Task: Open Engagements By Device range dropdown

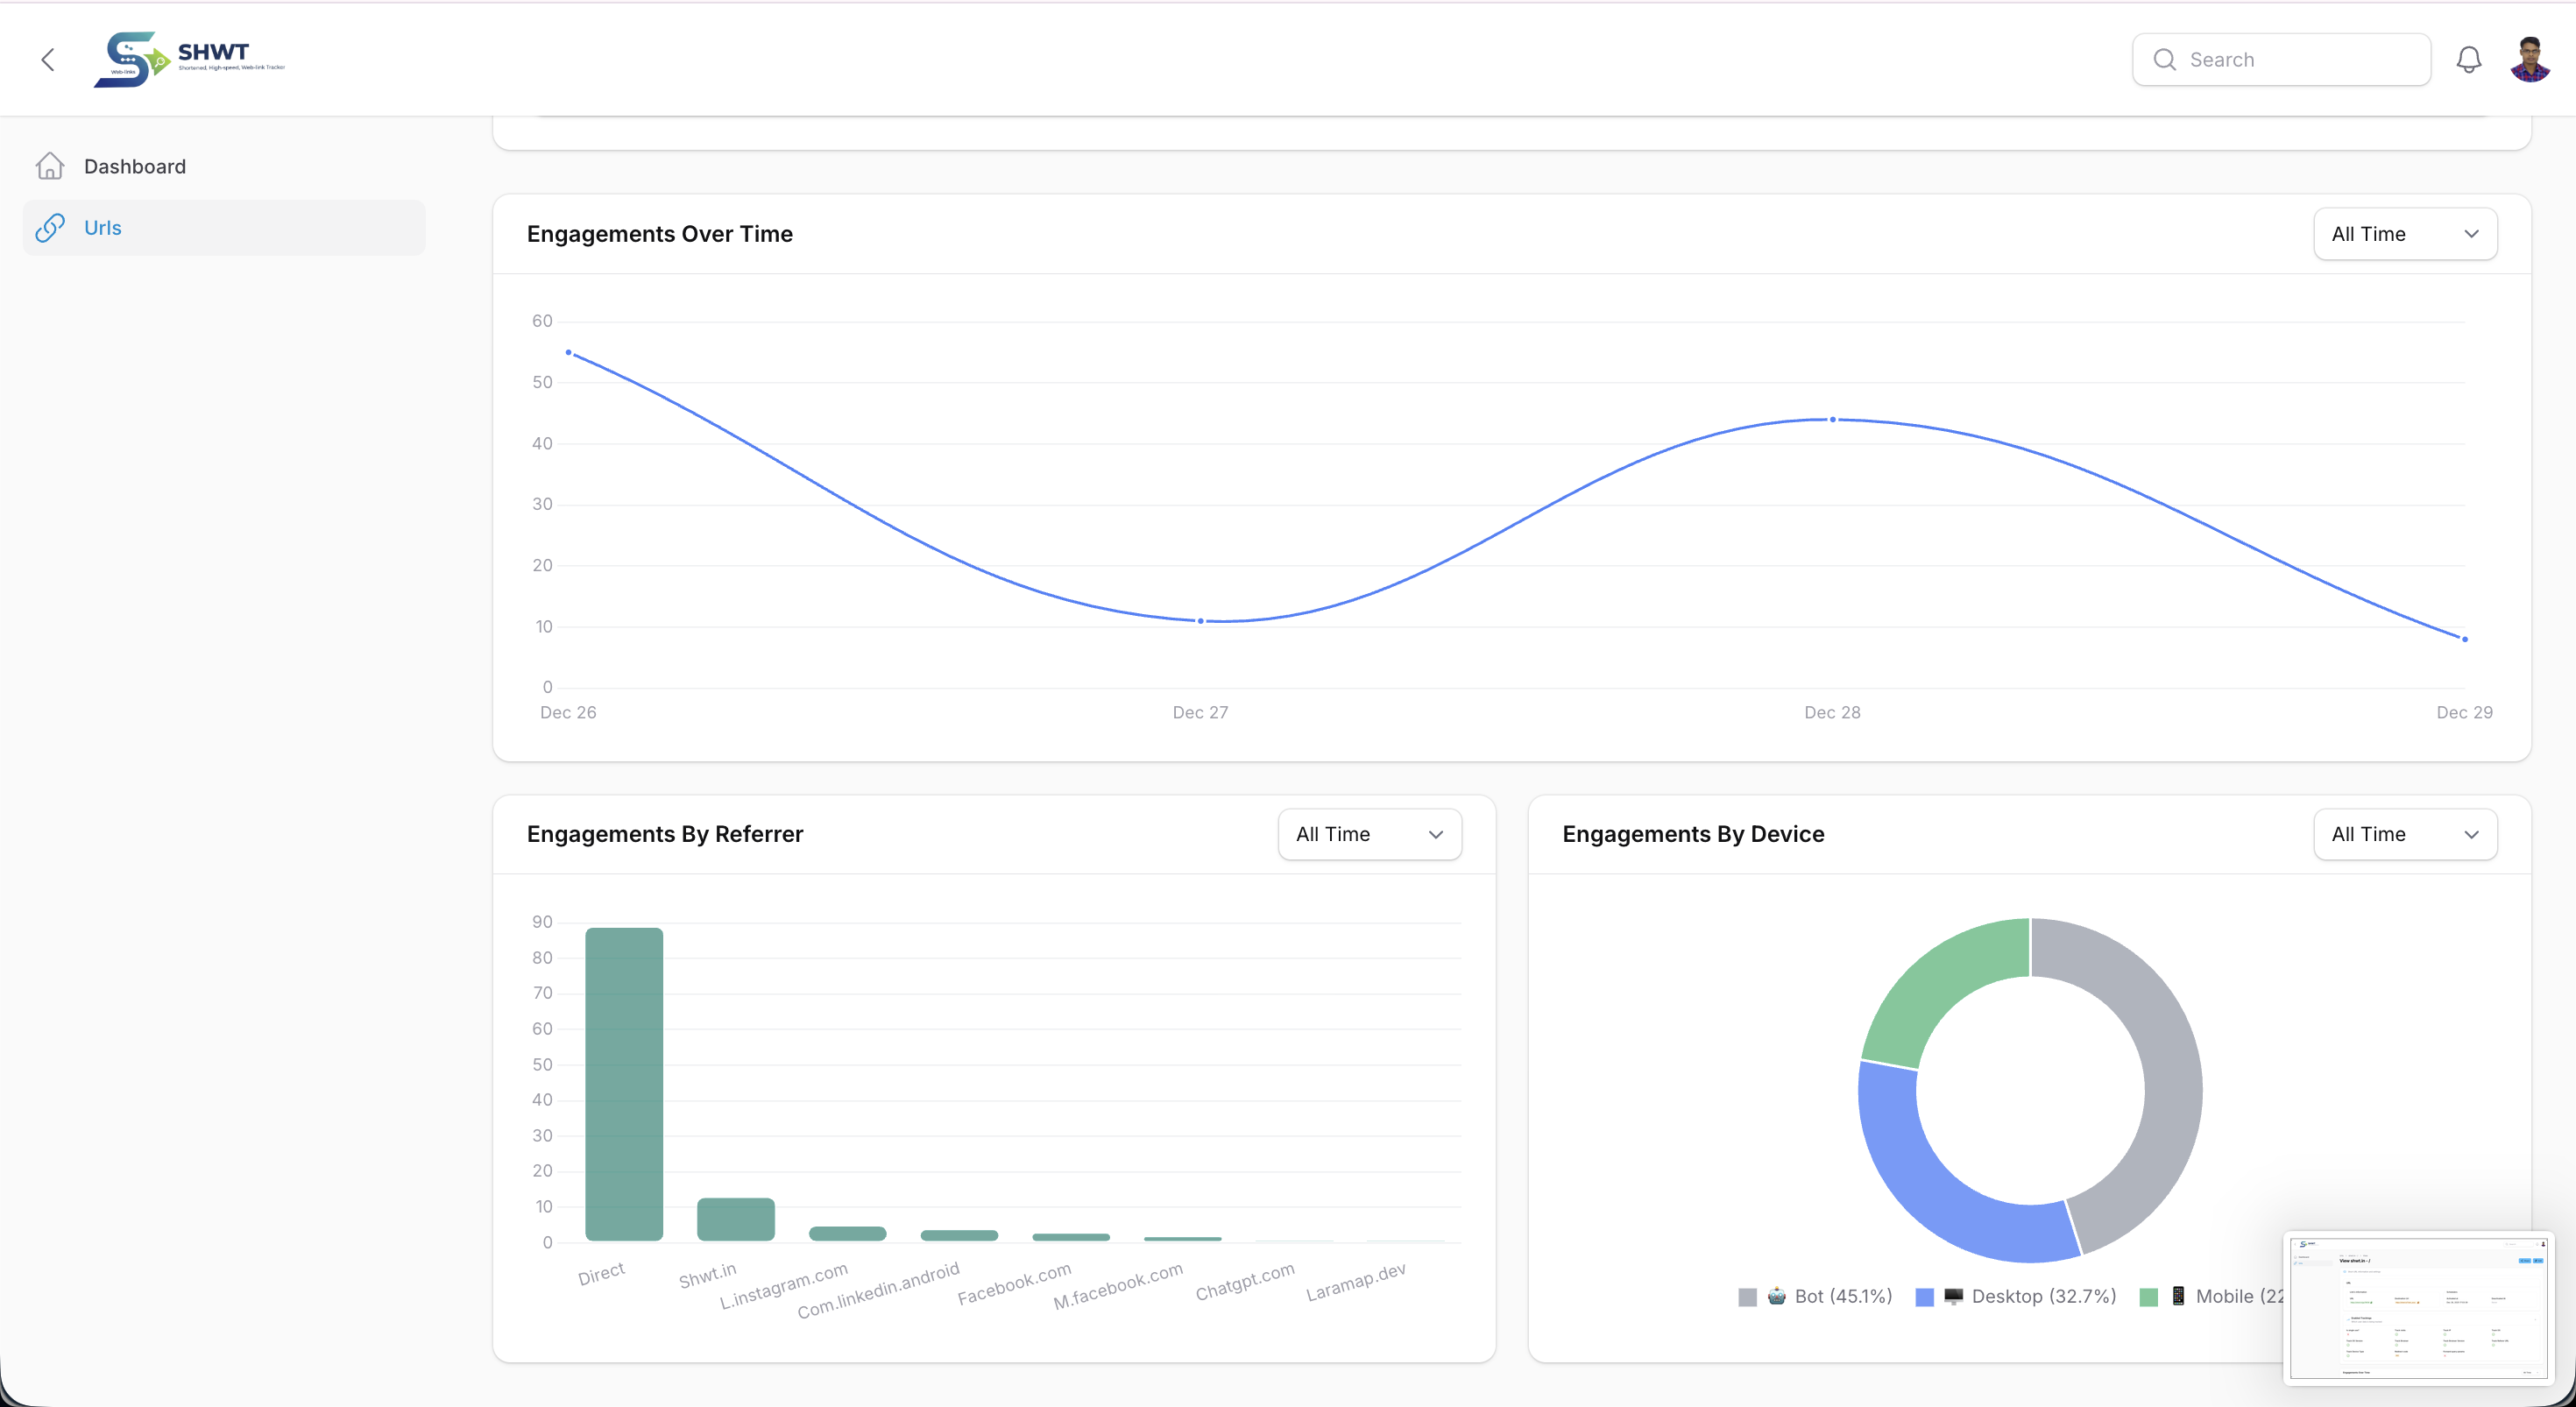Action: point(2404,834)
